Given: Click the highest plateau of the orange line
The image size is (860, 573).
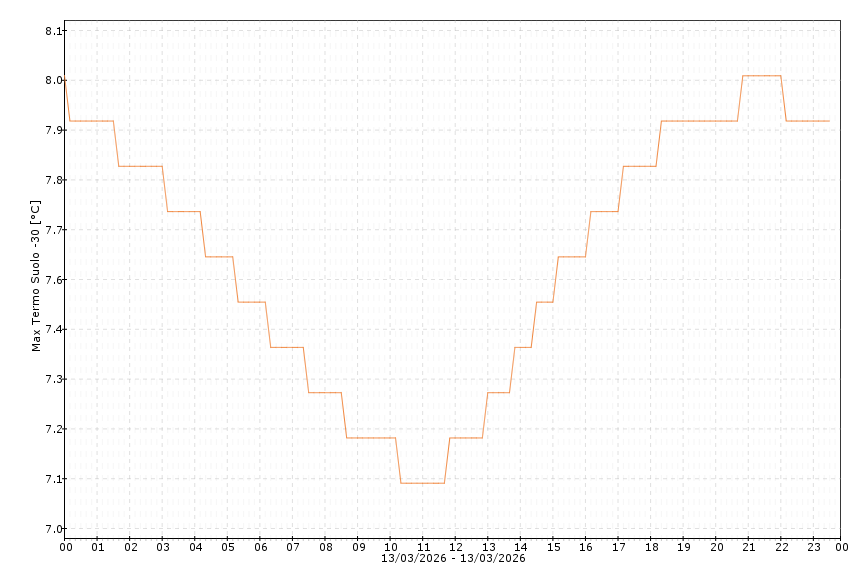Looking at the screenshot, I should pos(761,76).
